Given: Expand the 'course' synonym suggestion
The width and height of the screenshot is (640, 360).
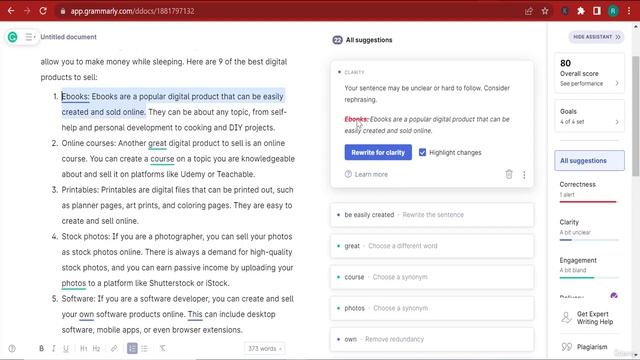Looking at the screenshot, I should point(432,277).
